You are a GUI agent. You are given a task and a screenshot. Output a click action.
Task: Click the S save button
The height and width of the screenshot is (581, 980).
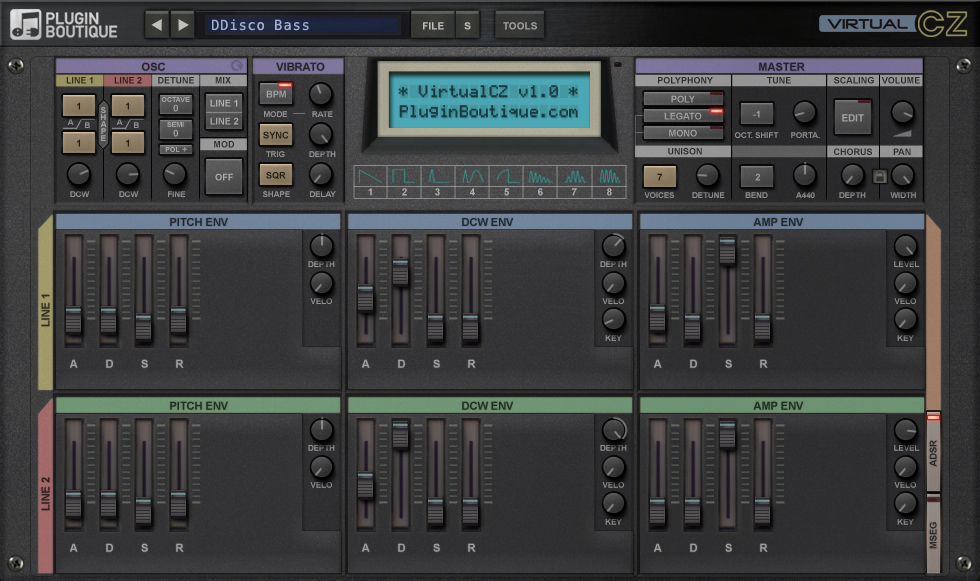click(x=468, y=26)
